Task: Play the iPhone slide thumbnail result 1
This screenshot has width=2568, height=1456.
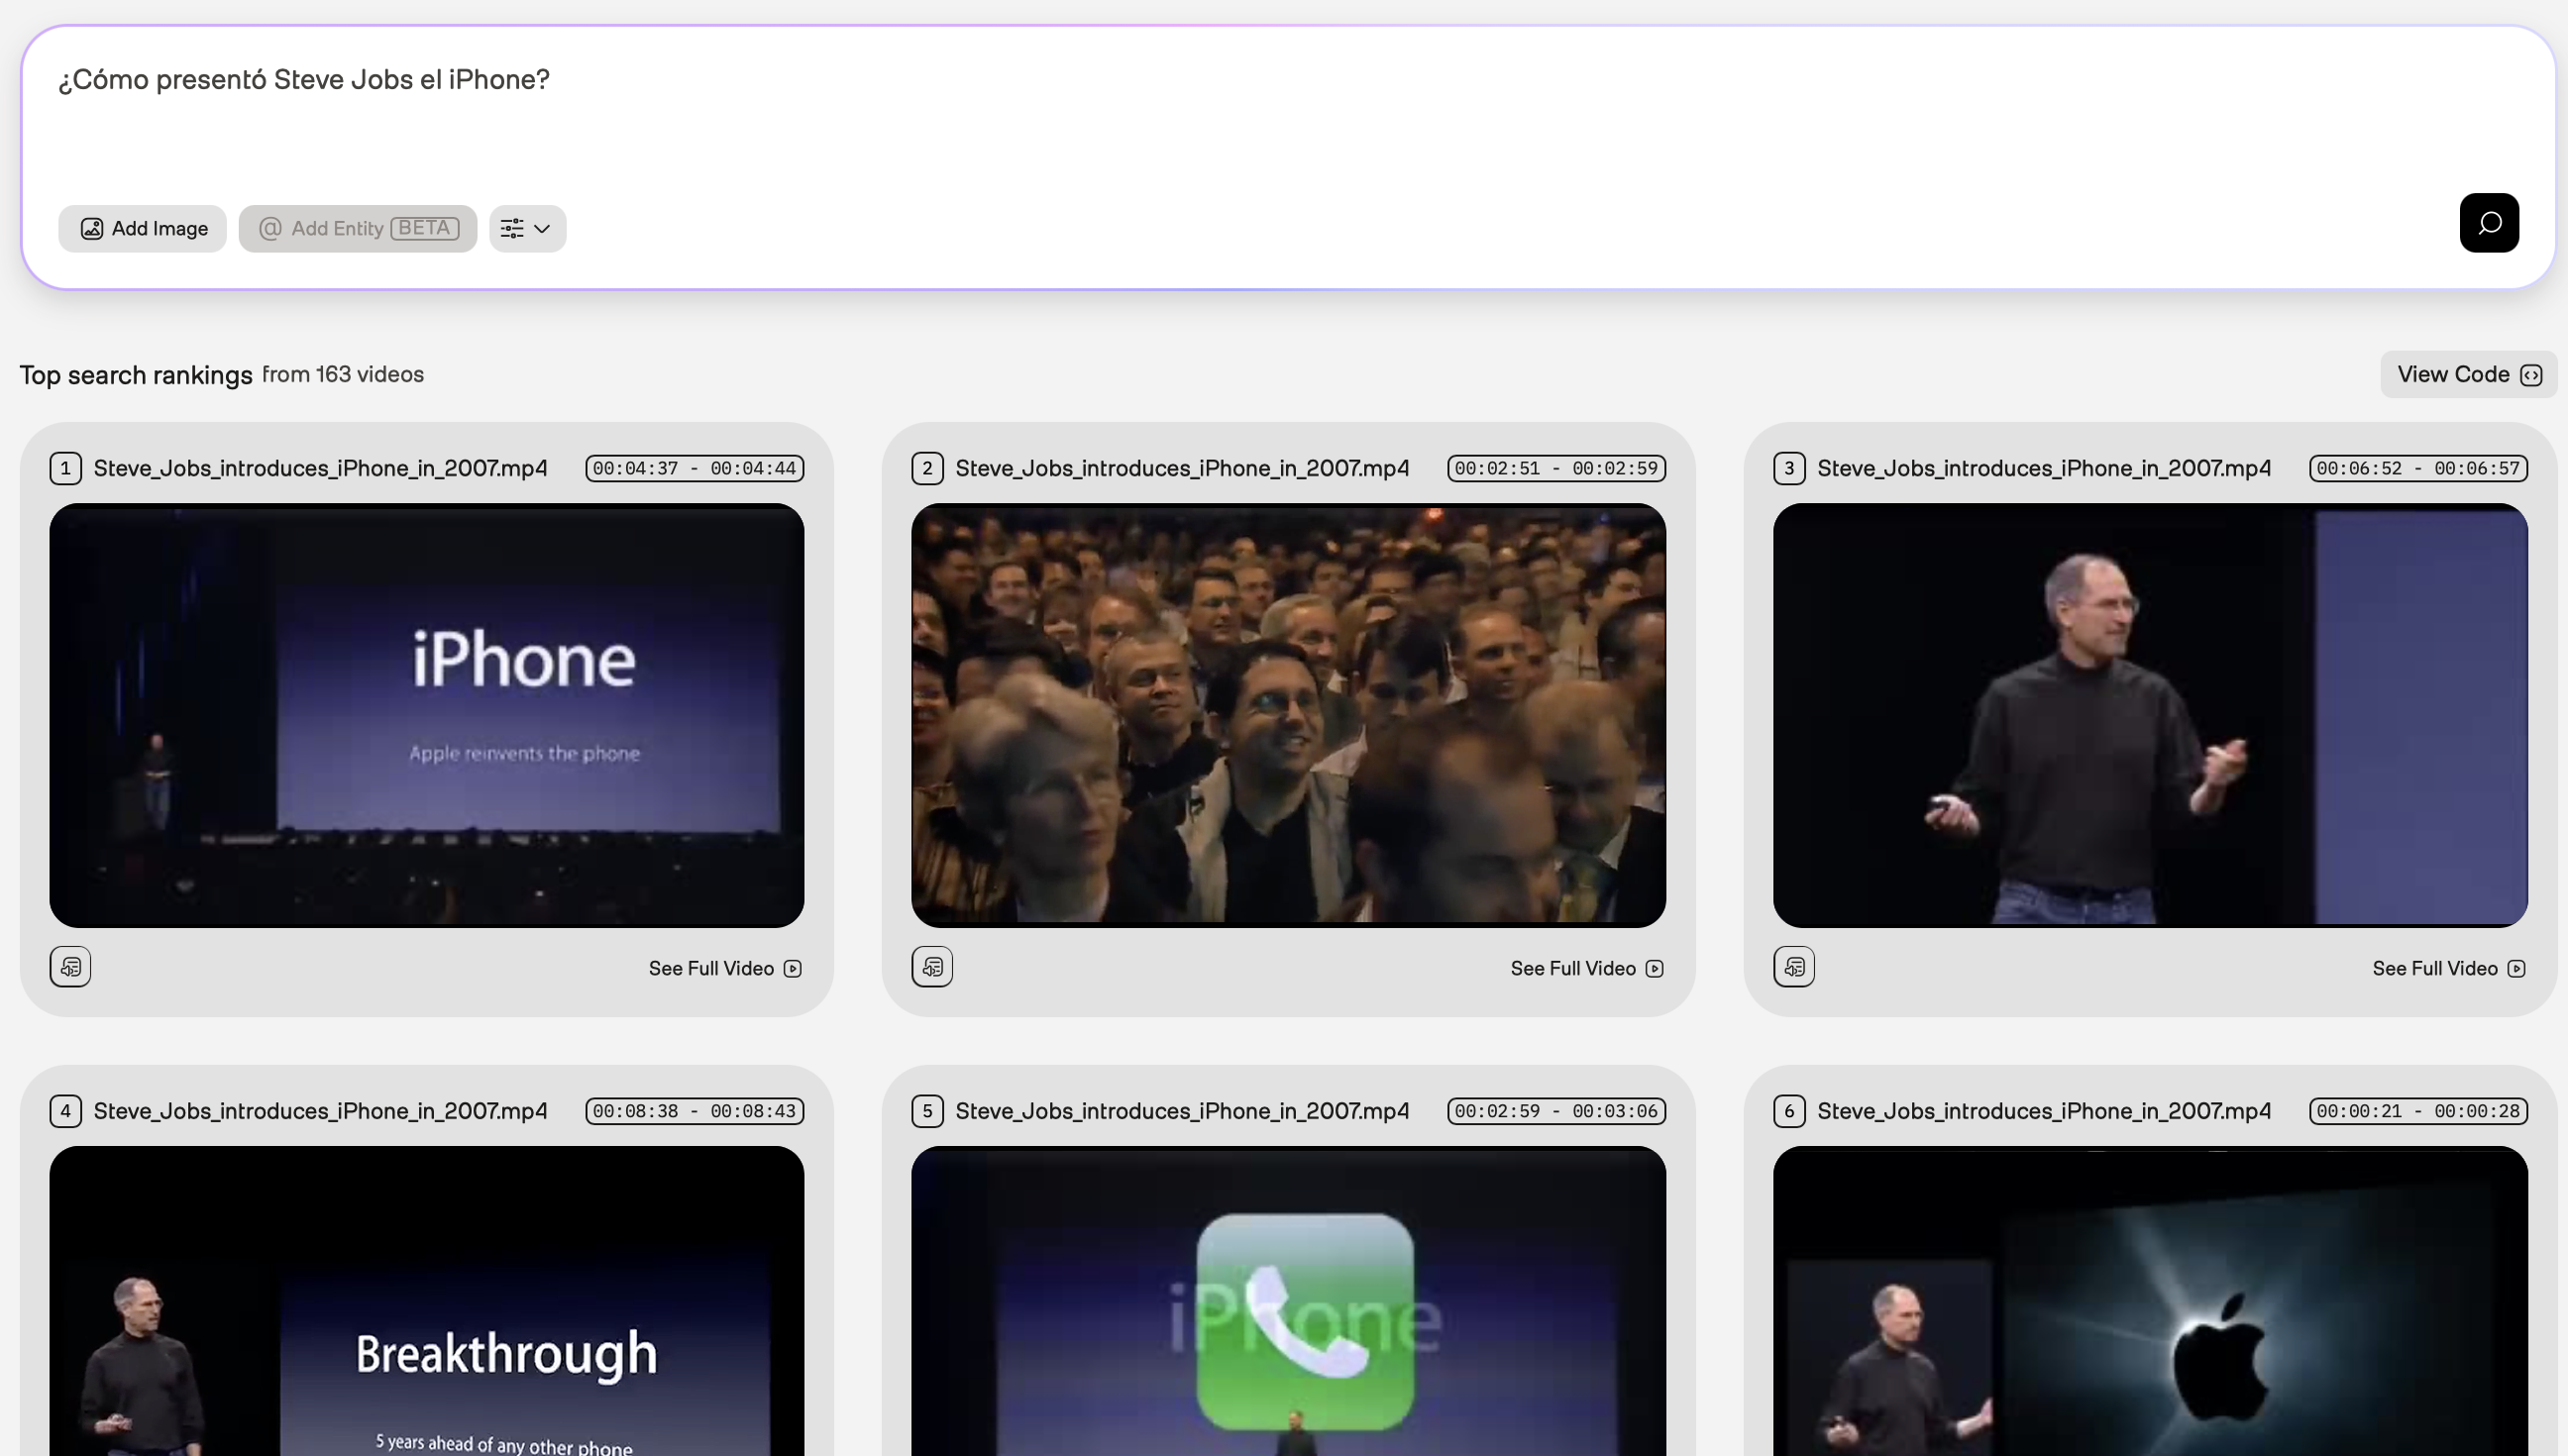Action: [427, 715]
